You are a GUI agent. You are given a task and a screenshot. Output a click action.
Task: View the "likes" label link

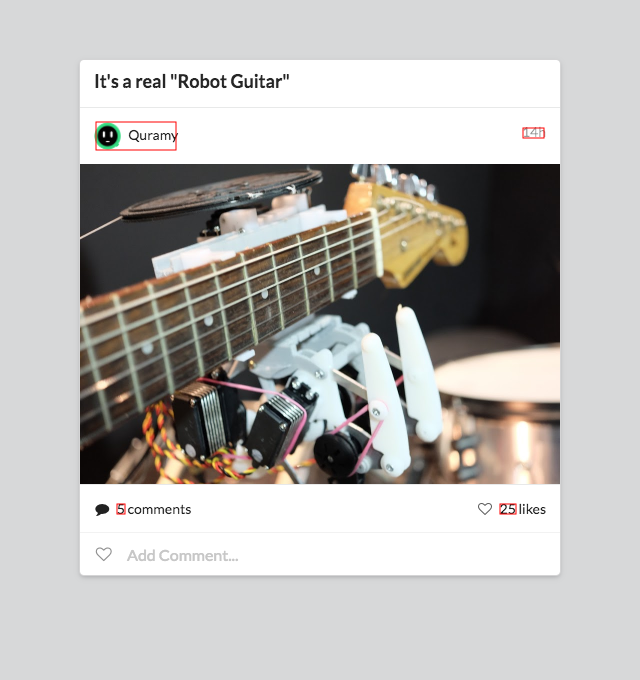click(532, 509)
